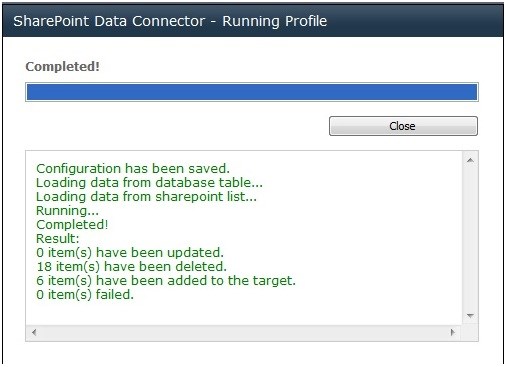
Task: Click the Close button
Action: 403,126
